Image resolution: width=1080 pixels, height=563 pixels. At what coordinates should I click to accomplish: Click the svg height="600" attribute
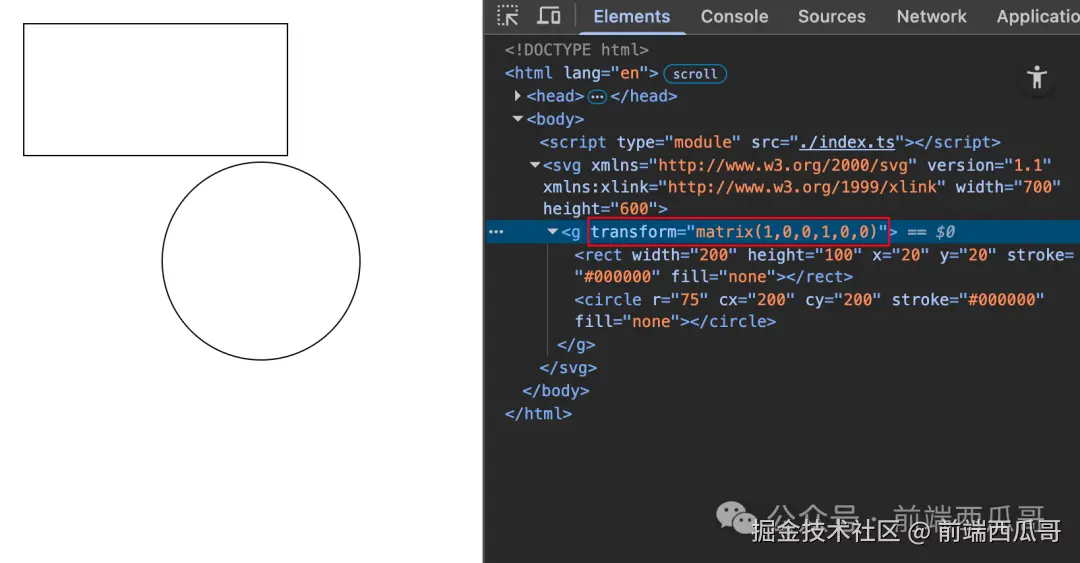[600, 209]
